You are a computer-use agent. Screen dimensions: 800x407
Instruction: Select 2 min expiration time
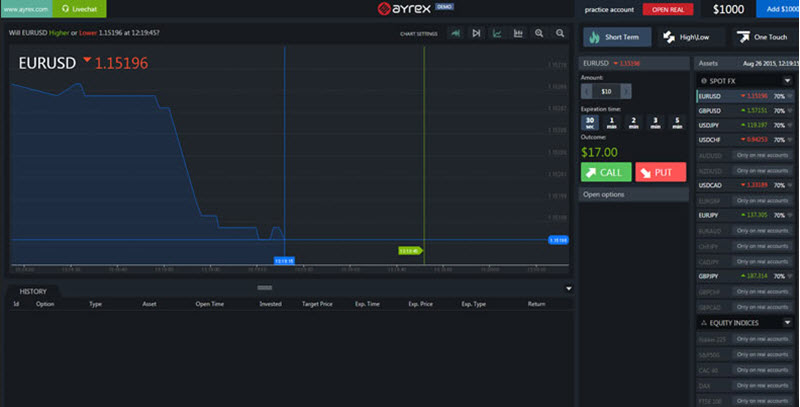[x=634, y=122]
